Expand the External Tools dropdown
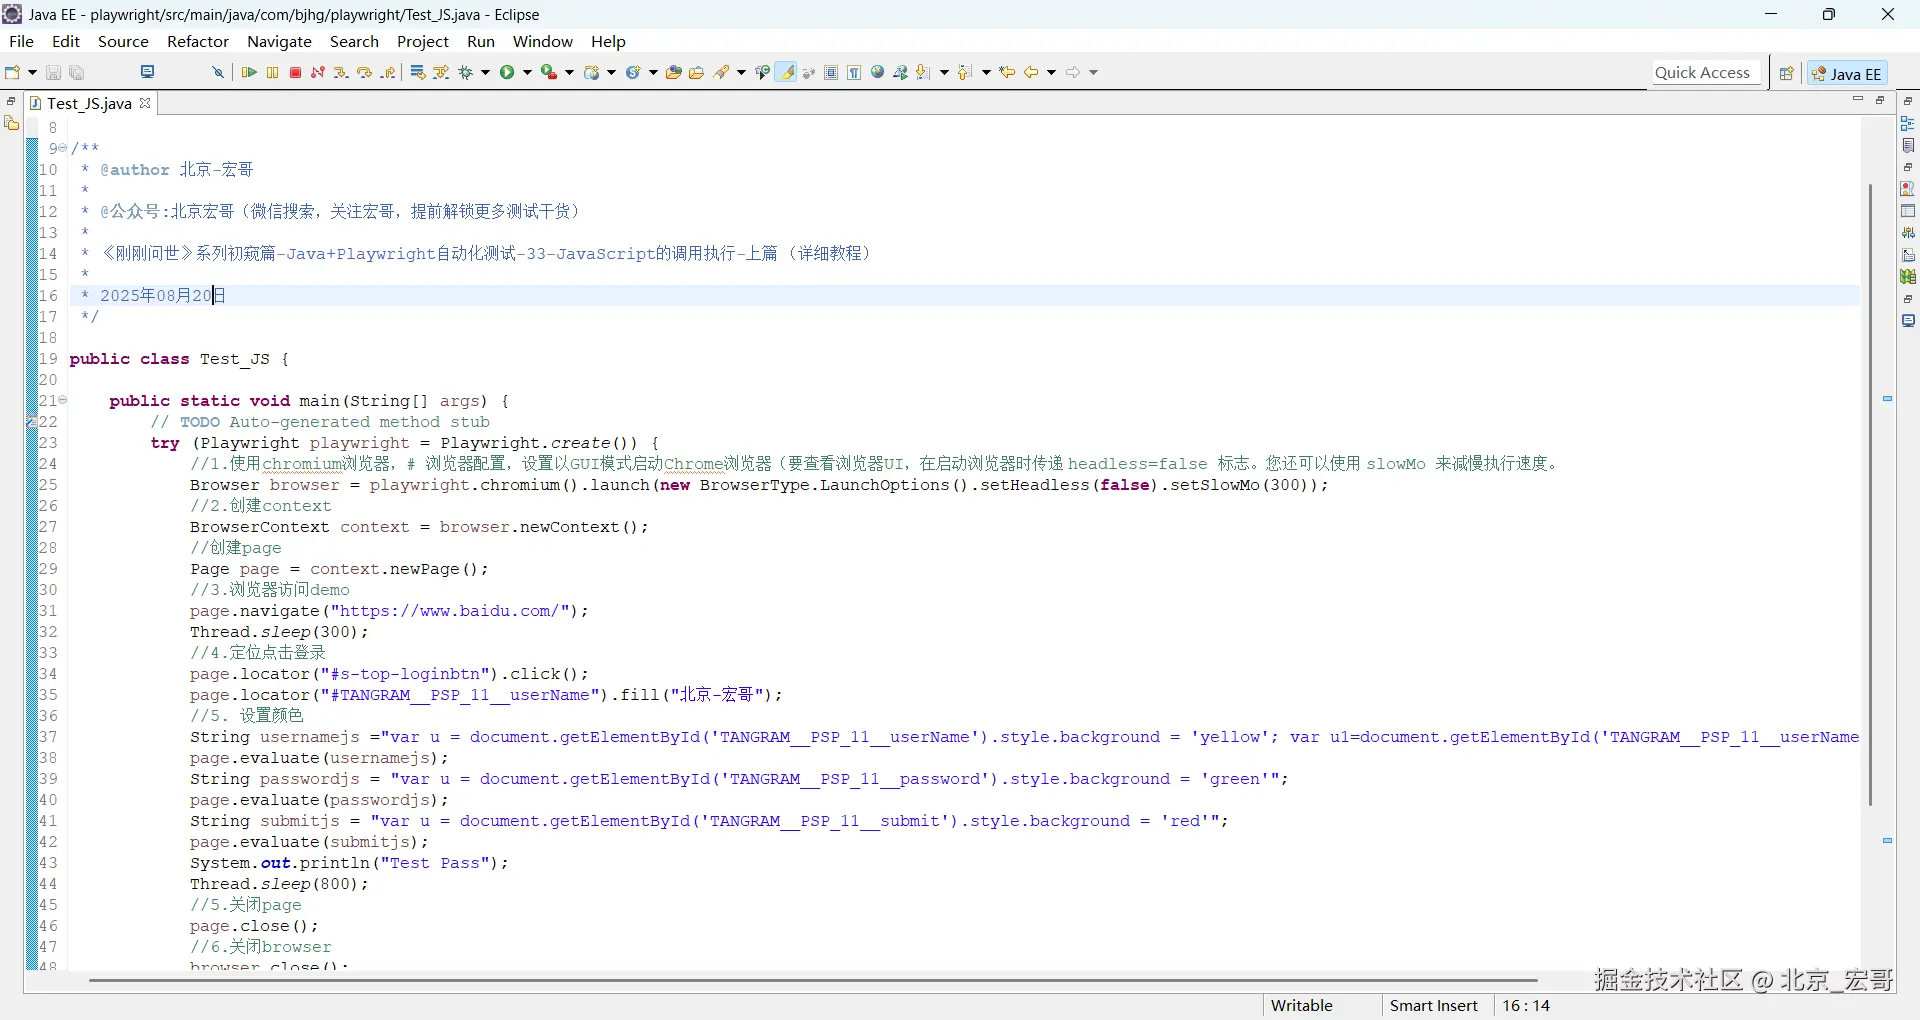1920x1020 pixels. tap(569, 72)
